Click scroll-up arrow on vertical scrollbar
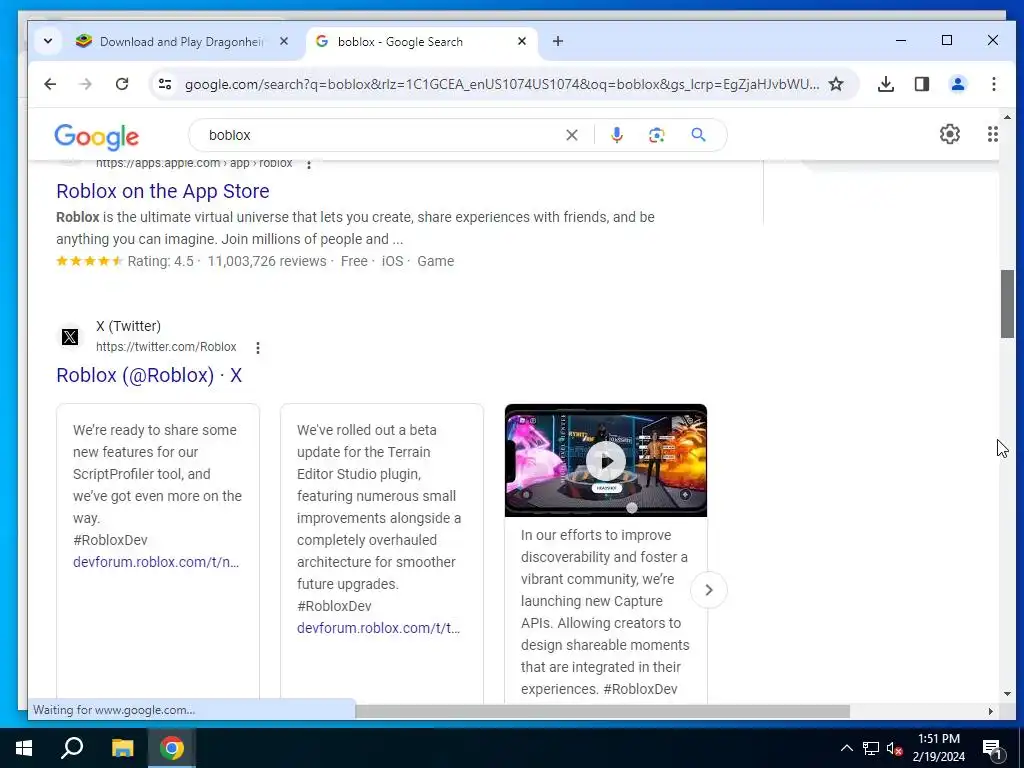This screenshot has height=768, width=1024. 1007,118
